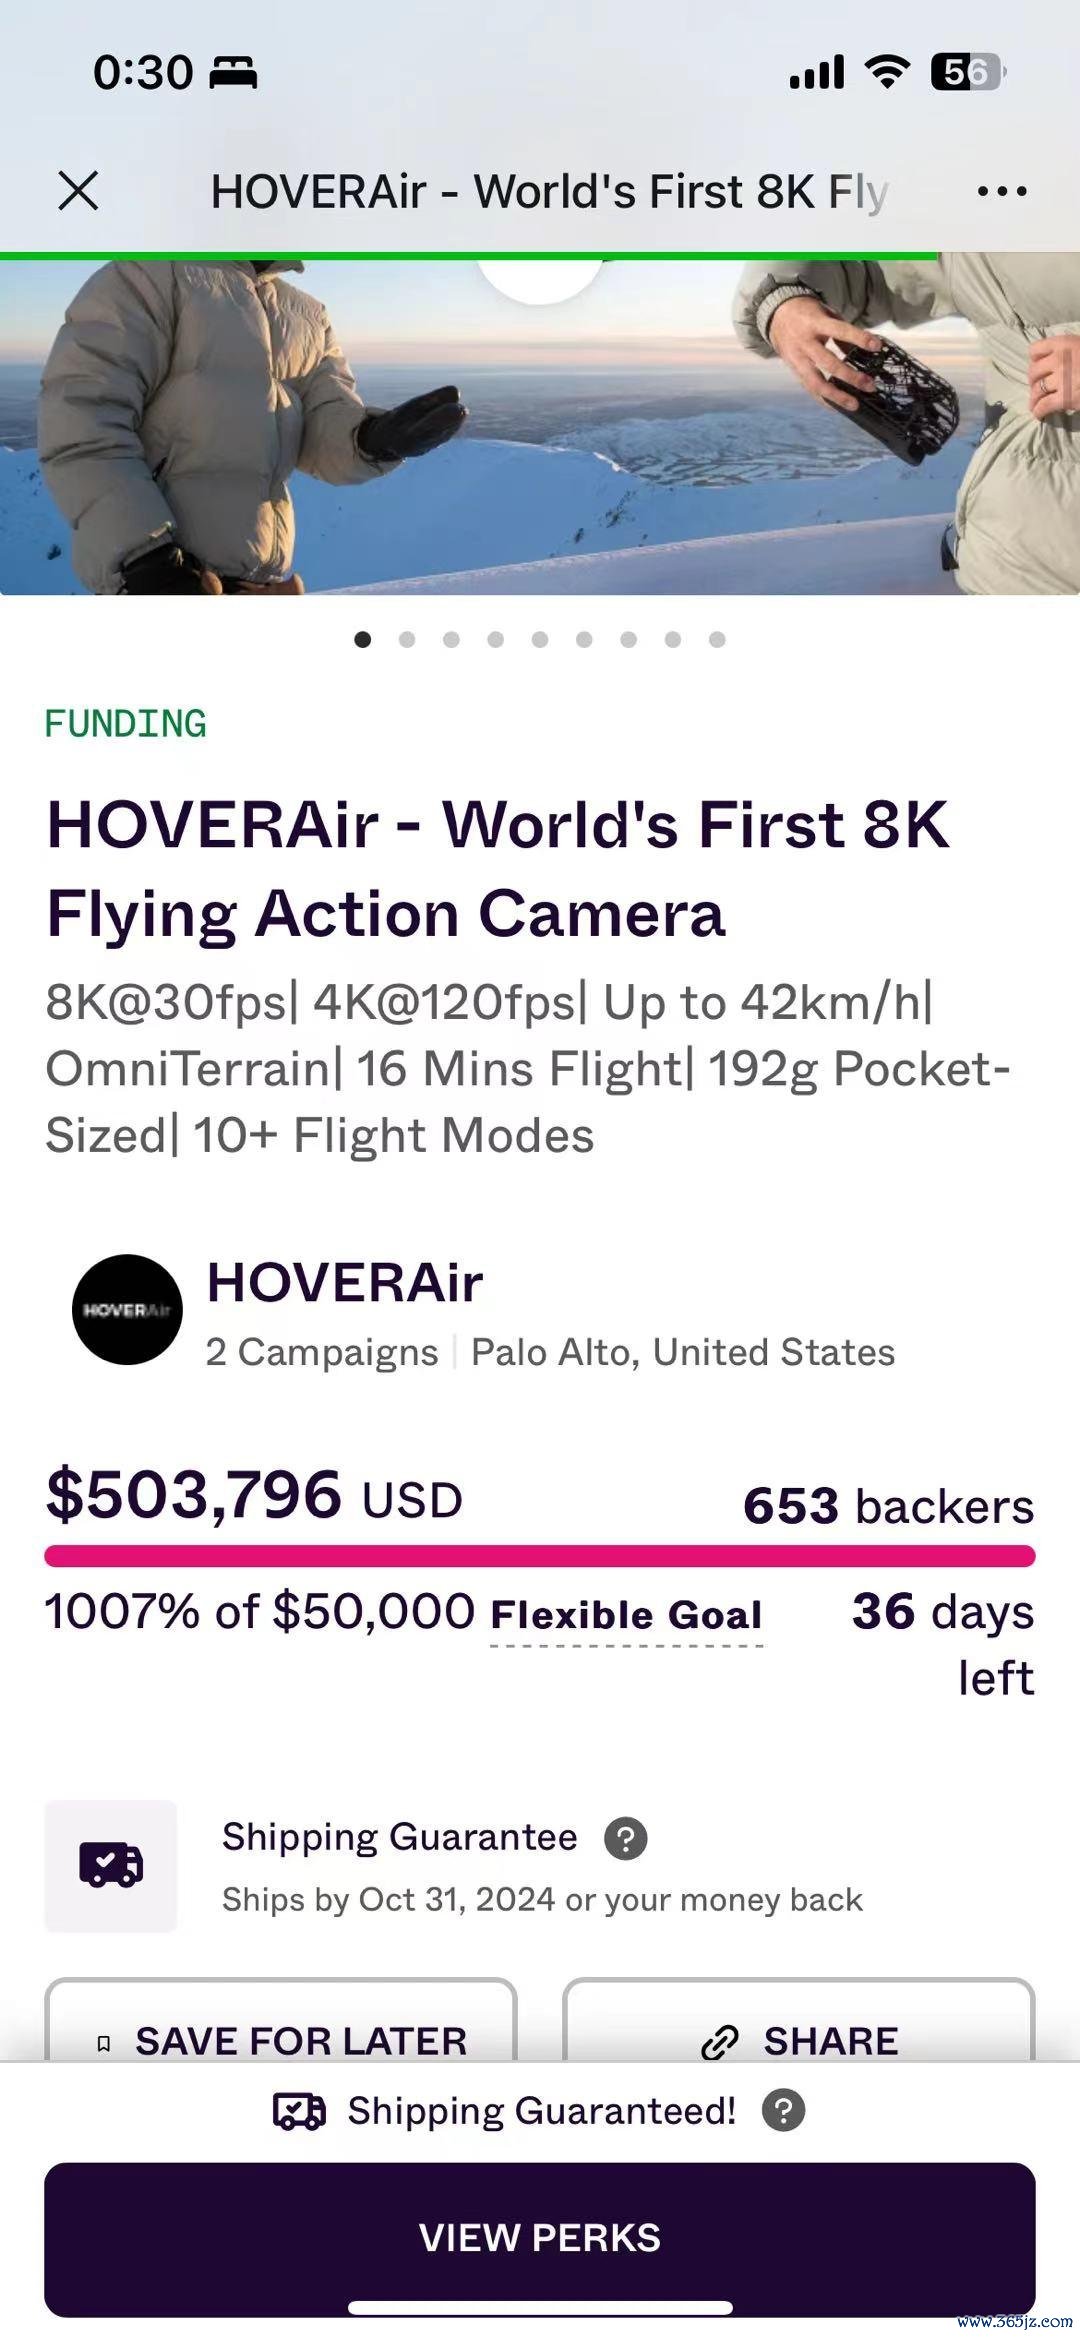Viewport: 1080px width, 2337px height.
Task: Tap the bookmark icon on Save For Later
Action: coord(103,2042)
